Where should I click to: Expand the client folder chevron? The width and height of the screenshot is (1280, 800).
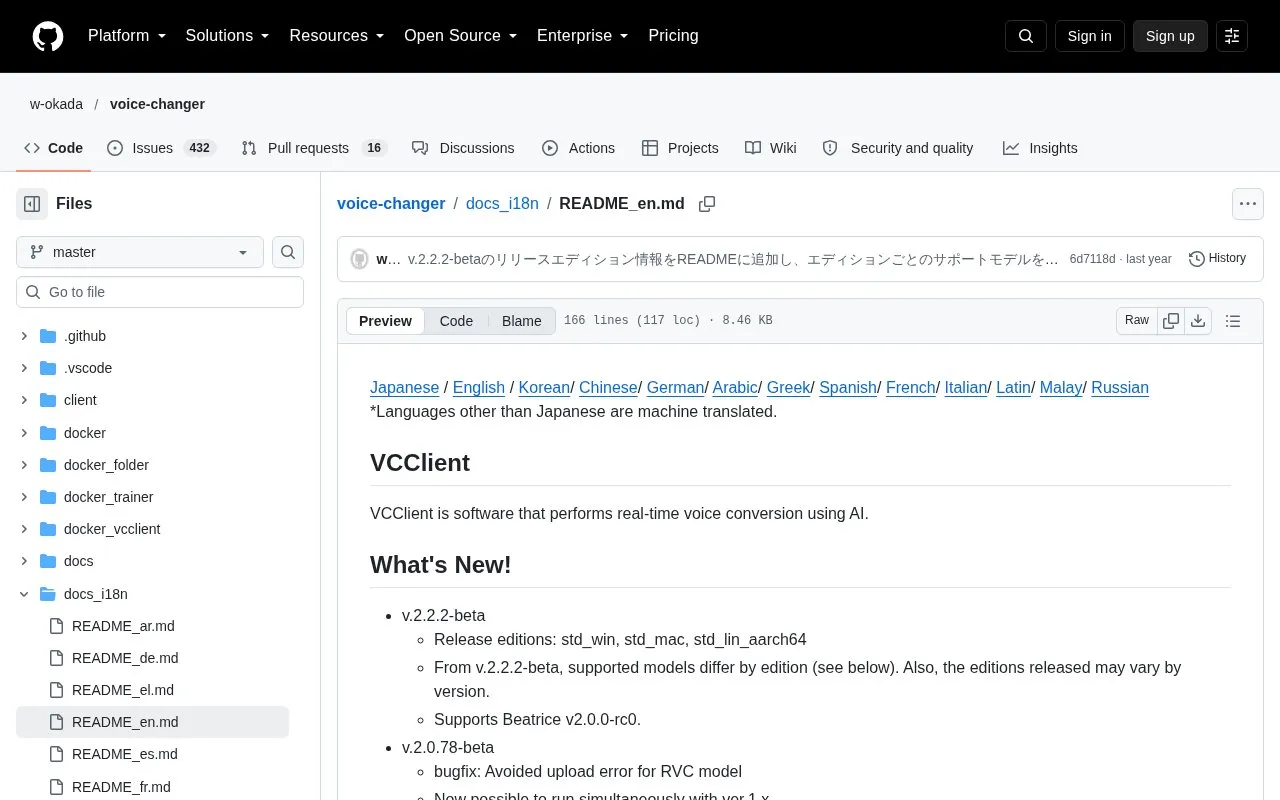25,400
